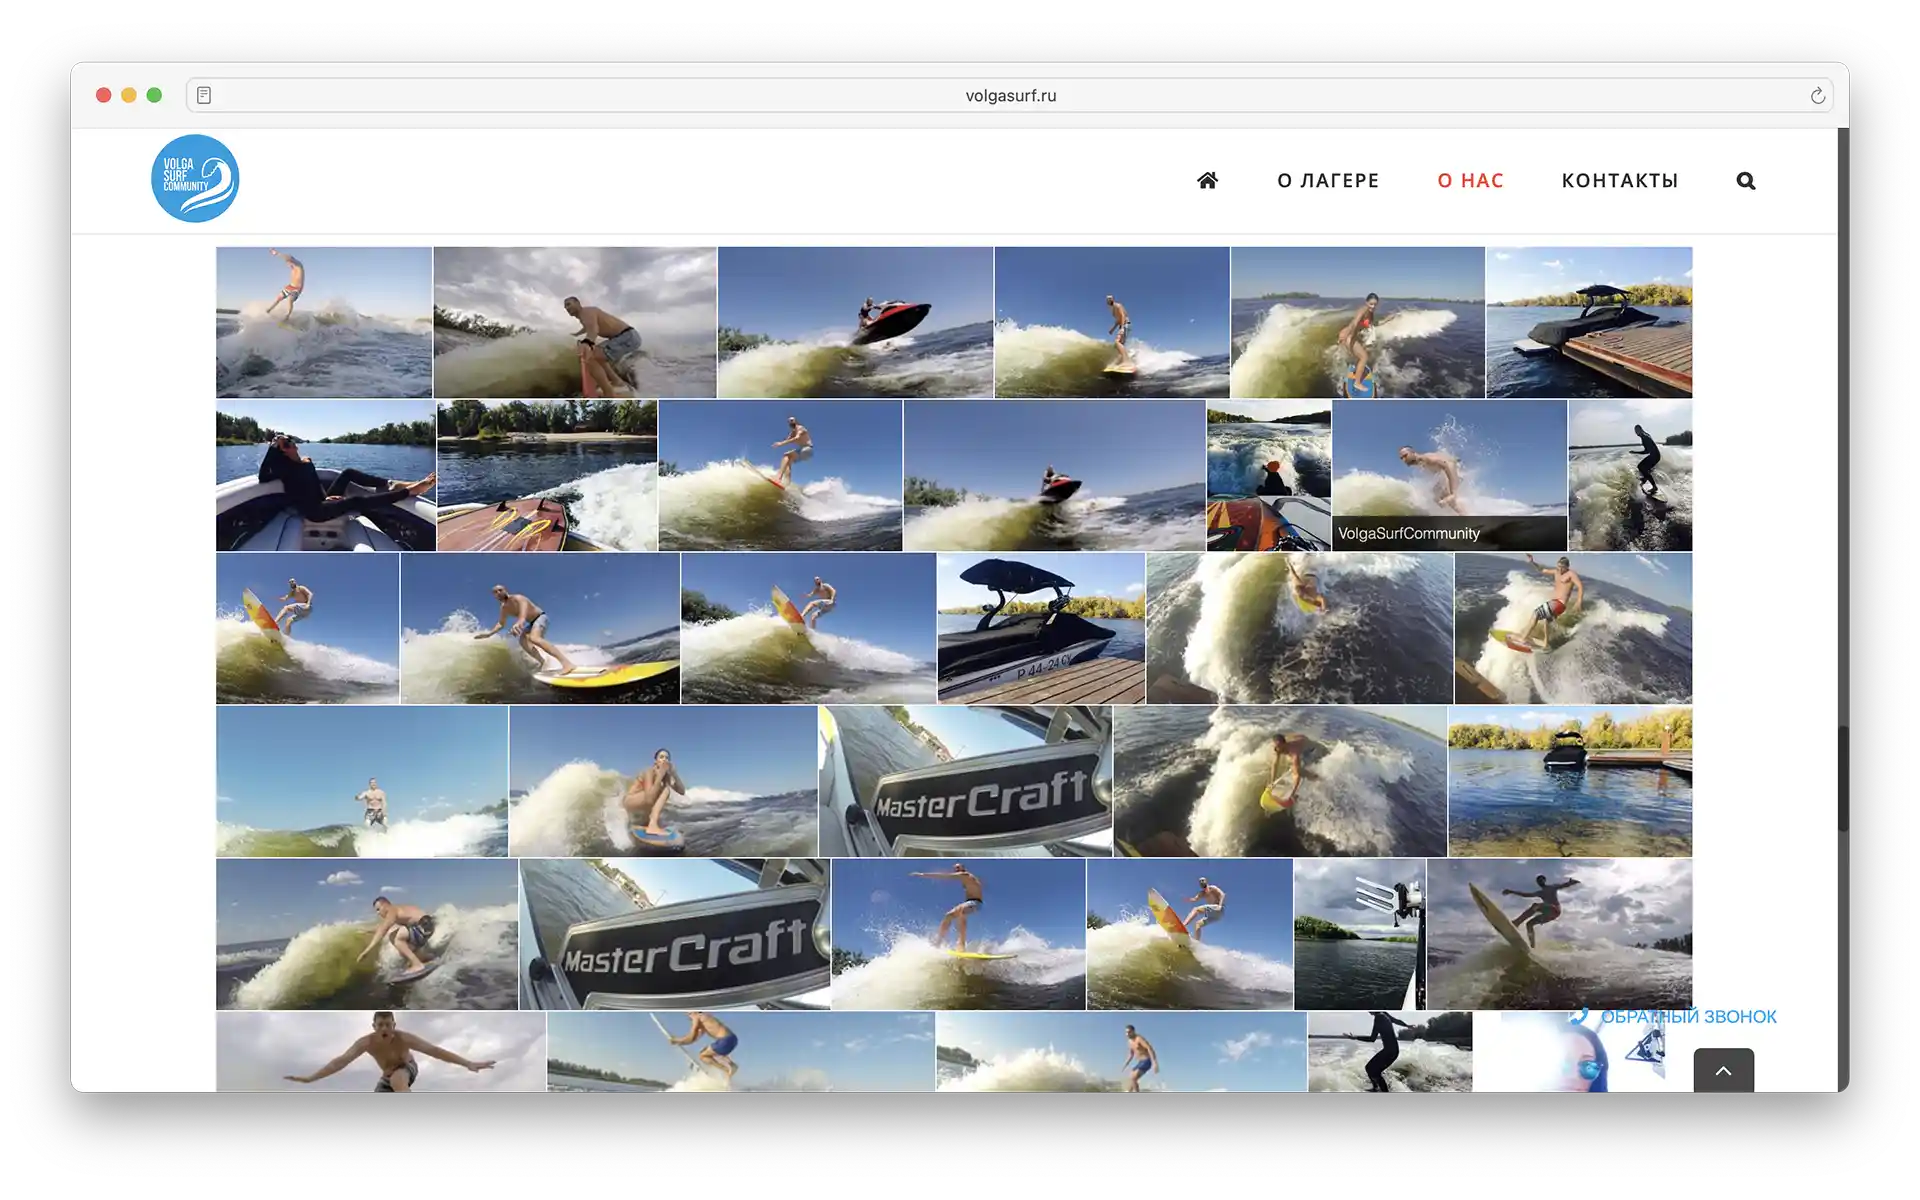Open the man crouching and touching the wave photo

point(367,934)
